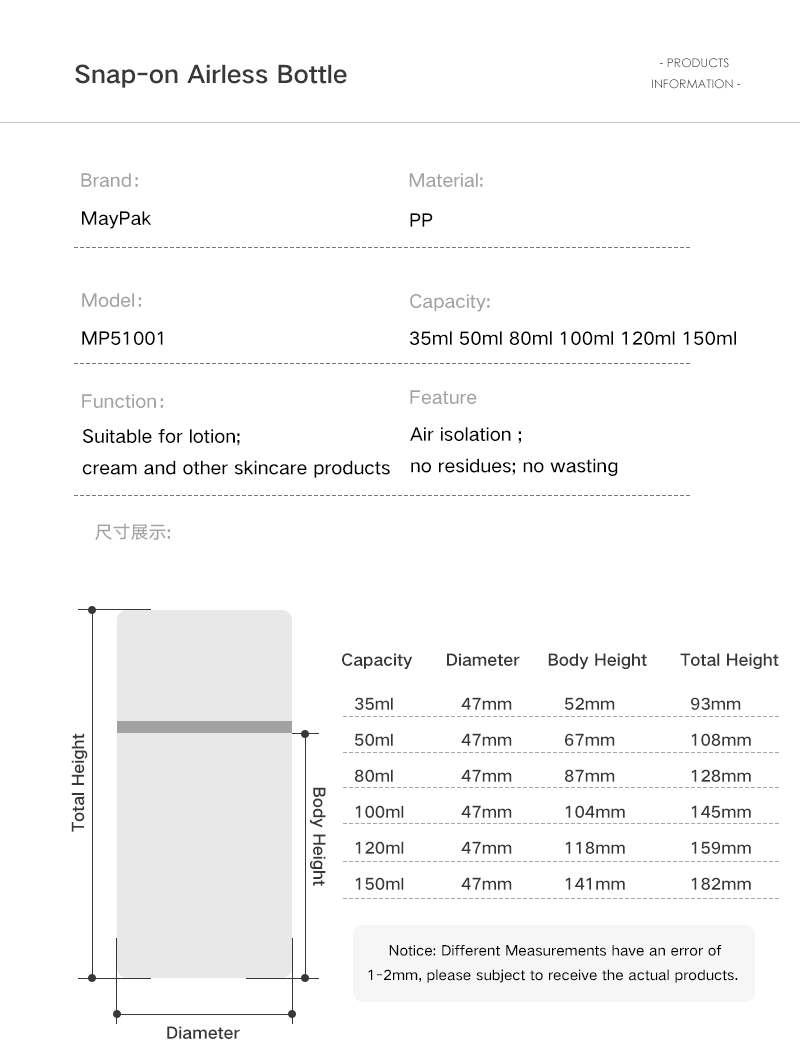
Task: Click the PP material value
Action: point(421,220)
